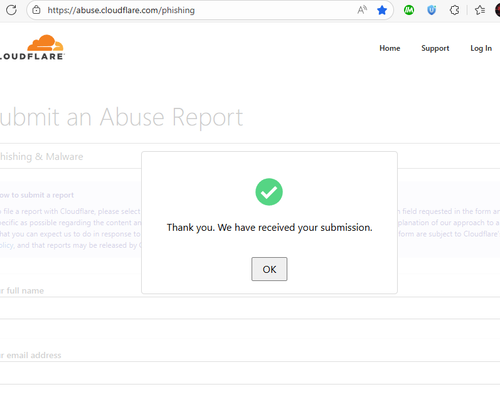
Task: Click the Cloudflare cloud logo
Action: (32, 47)
